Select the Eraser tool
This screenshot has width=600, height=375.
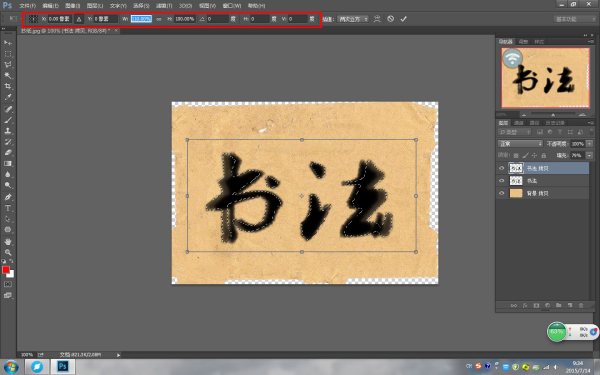tap(8, 152)
